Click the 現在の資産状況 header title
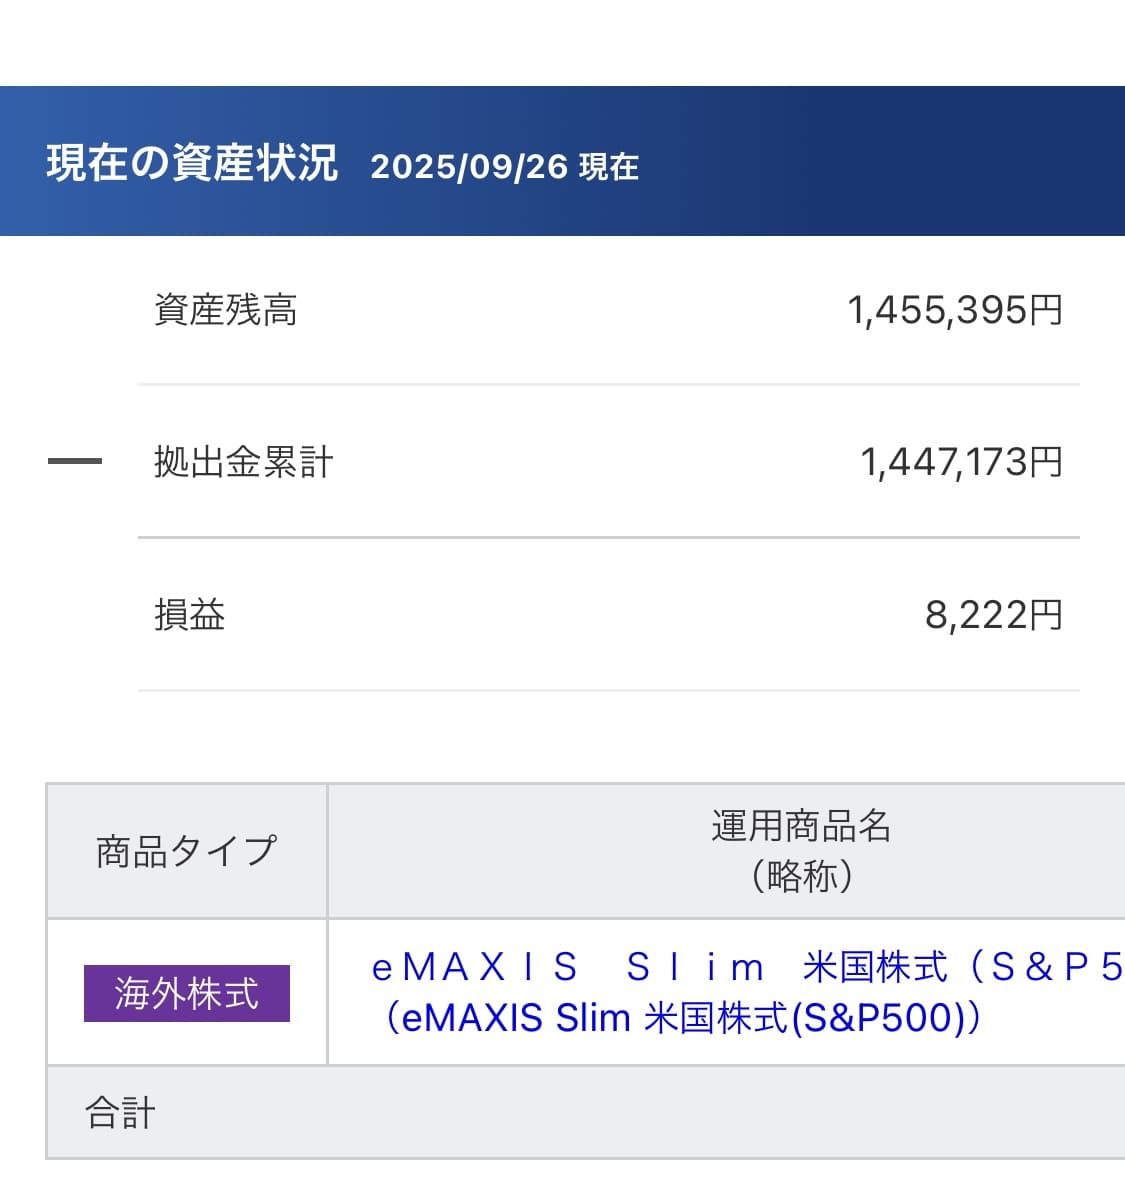 click(x=192, y=163)
